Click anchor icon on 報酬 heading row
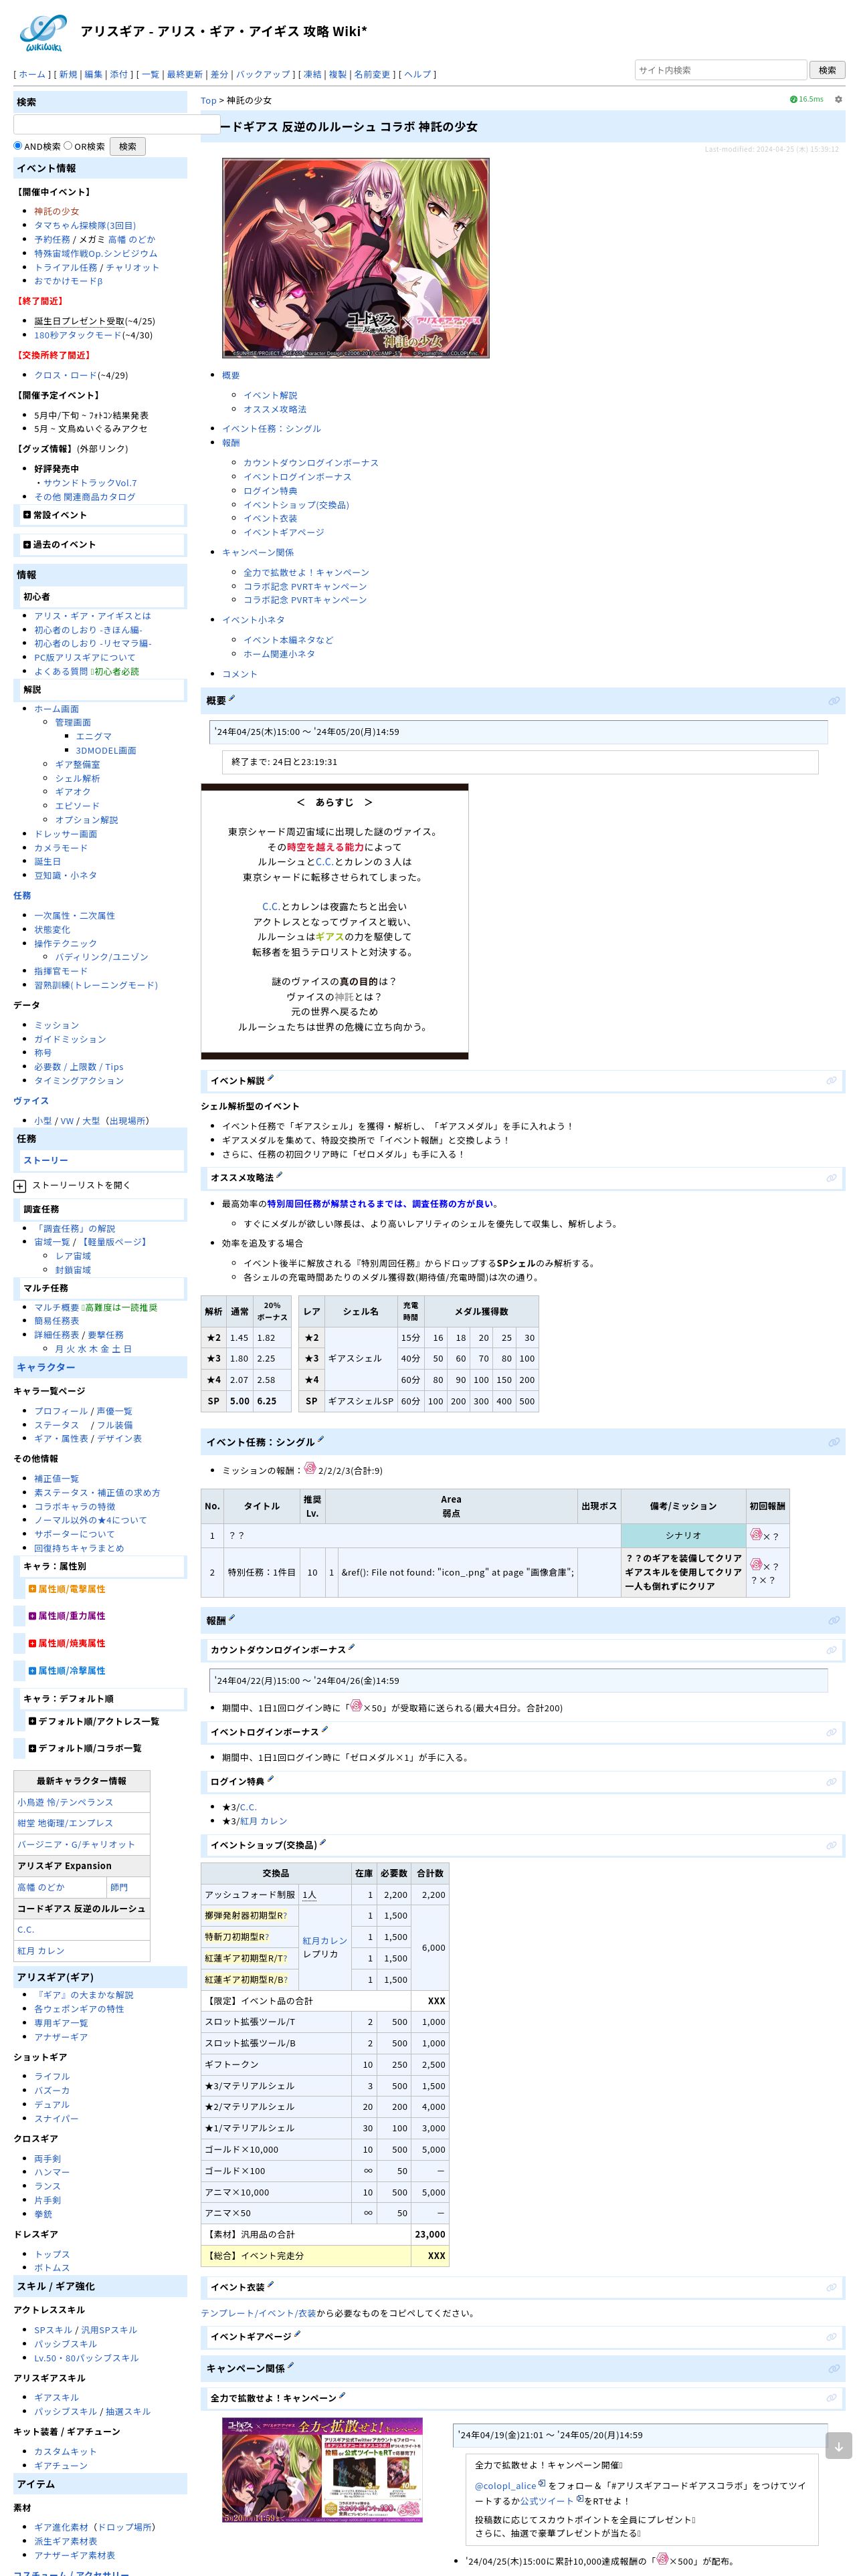 coord(833,1620)
